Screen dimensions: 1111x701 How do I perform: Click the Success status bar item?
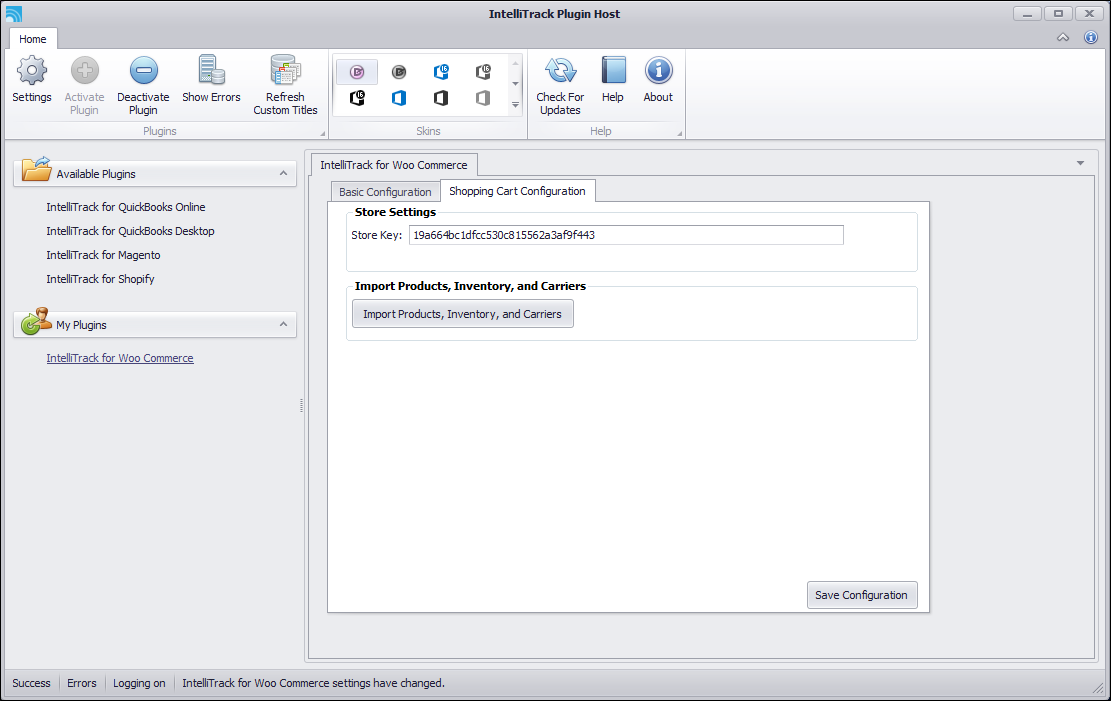[31, 683]
